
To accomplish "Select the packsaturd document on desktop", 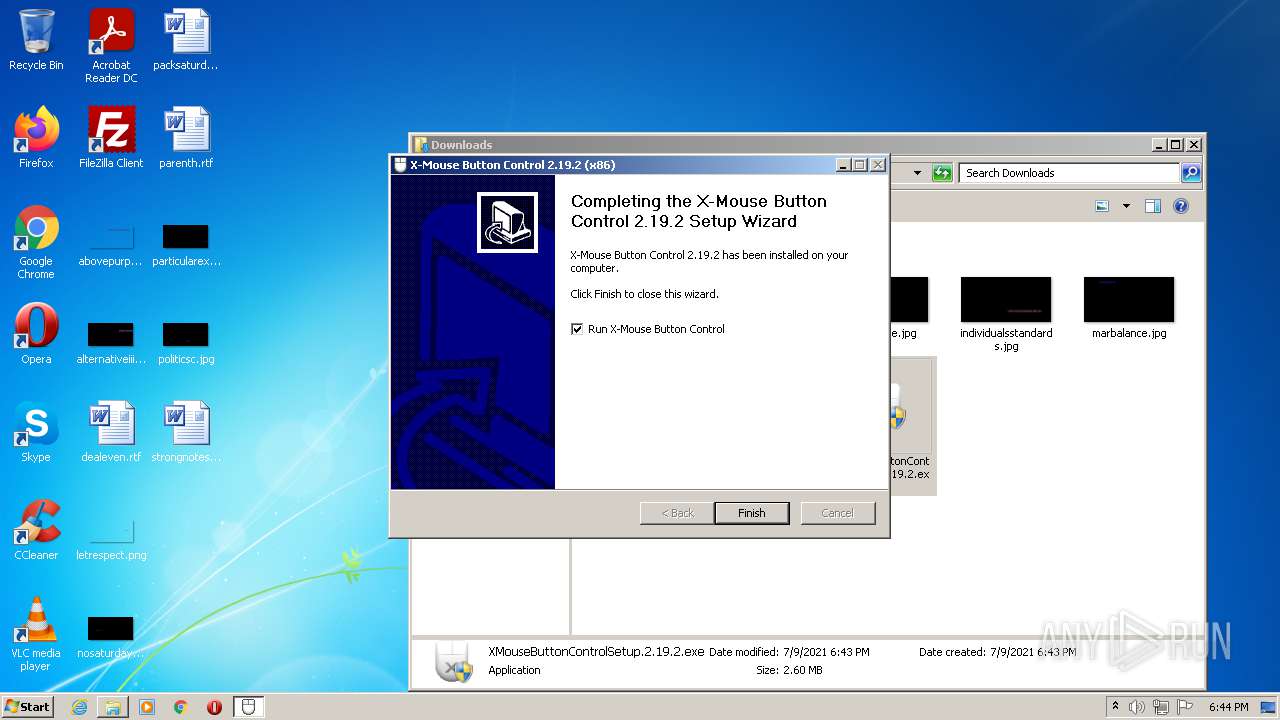I will (186, 40).
